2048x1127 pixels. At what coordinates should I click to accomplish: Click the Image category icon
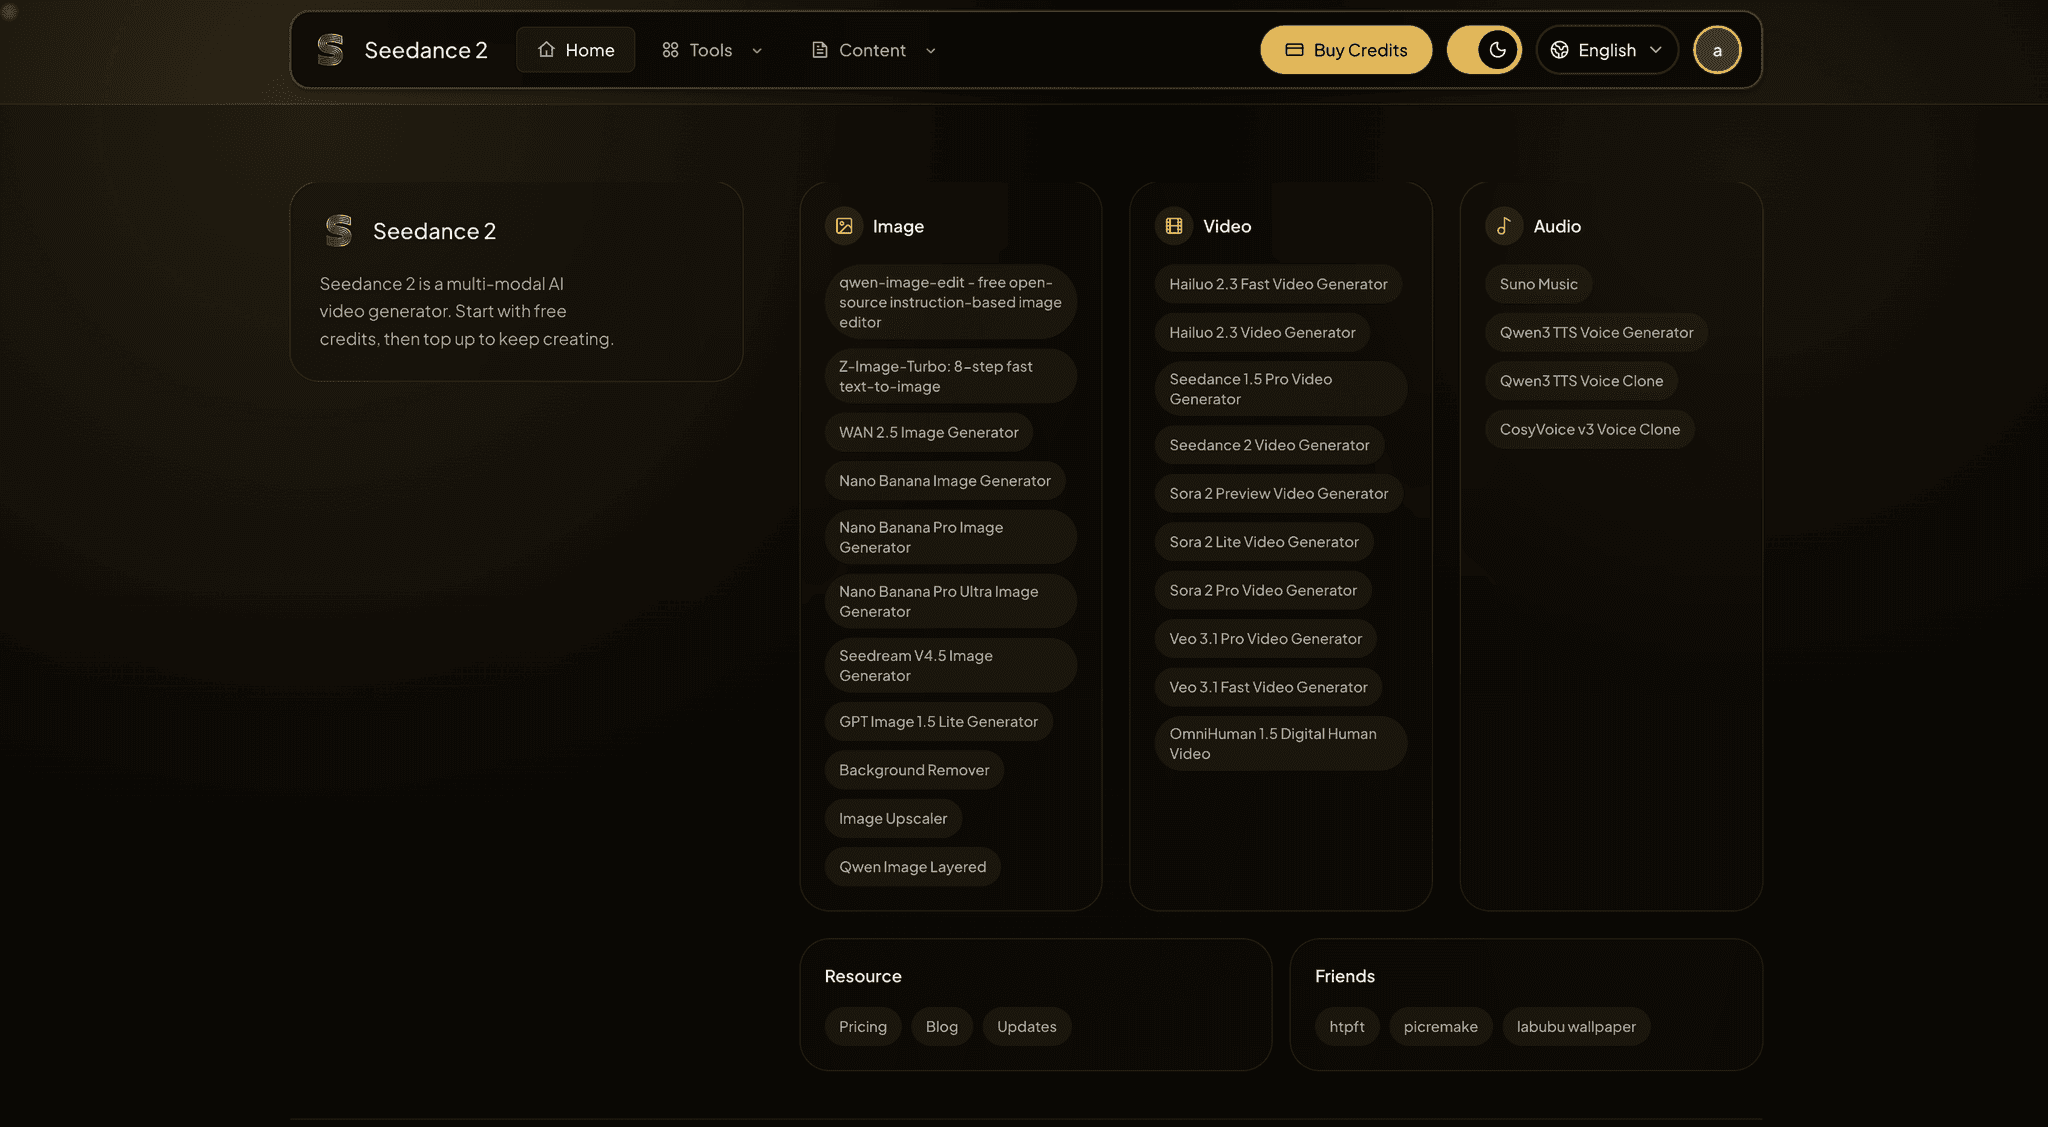pyautogui.click(x=844, y=226)
